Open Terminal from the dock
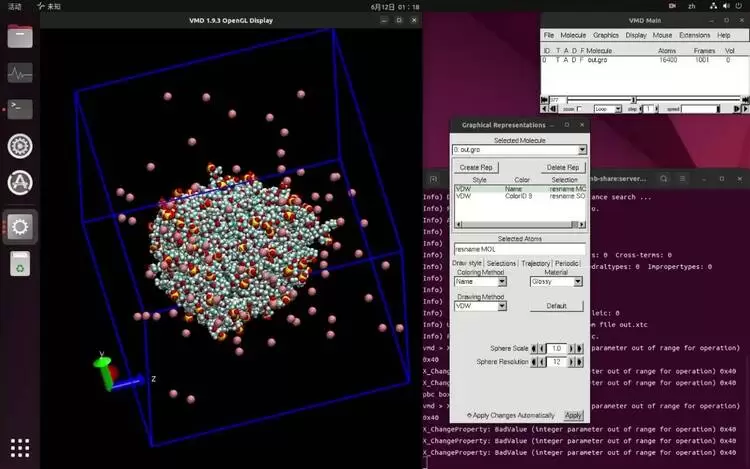Screen dimensions: 750x469 tap(20, 109)
